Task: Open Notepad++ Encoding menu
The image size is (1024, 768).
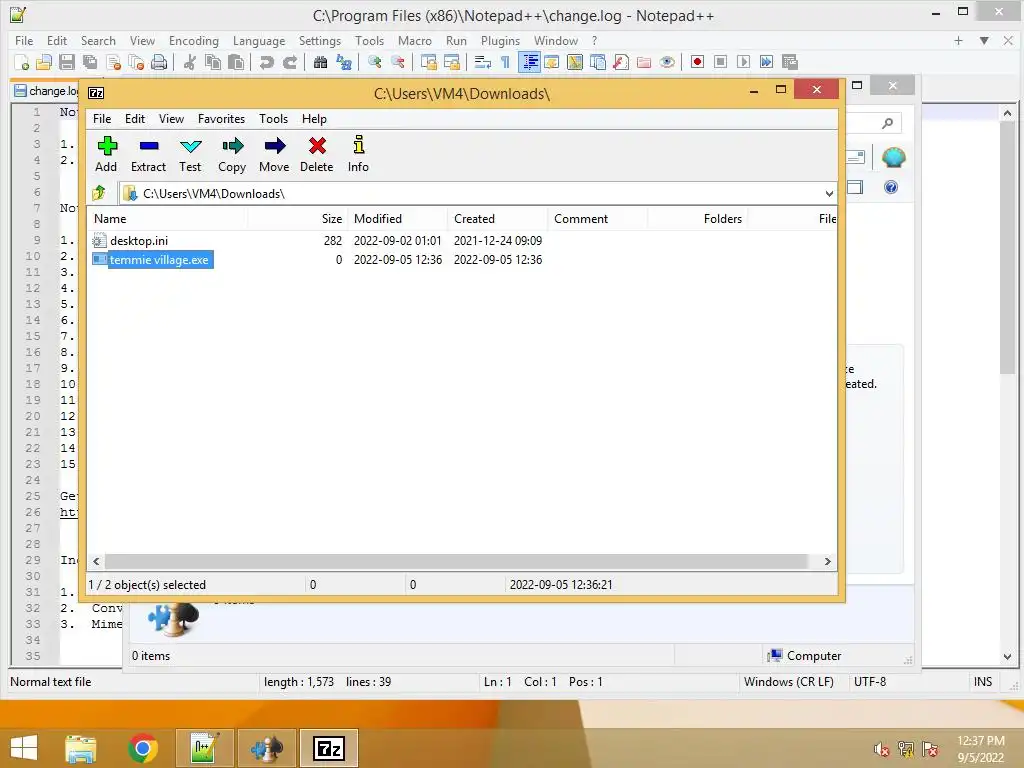Action: pos(194,40)
